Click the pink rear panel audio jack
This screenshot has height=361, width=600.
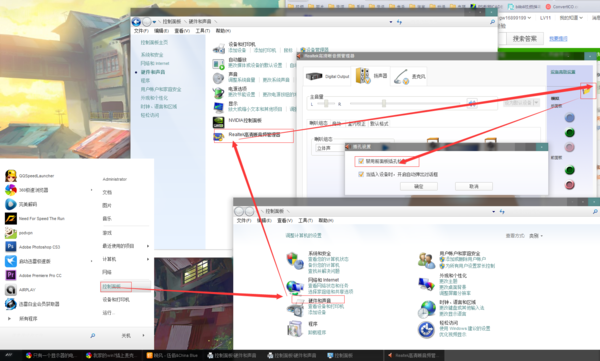tap(569, 147)
